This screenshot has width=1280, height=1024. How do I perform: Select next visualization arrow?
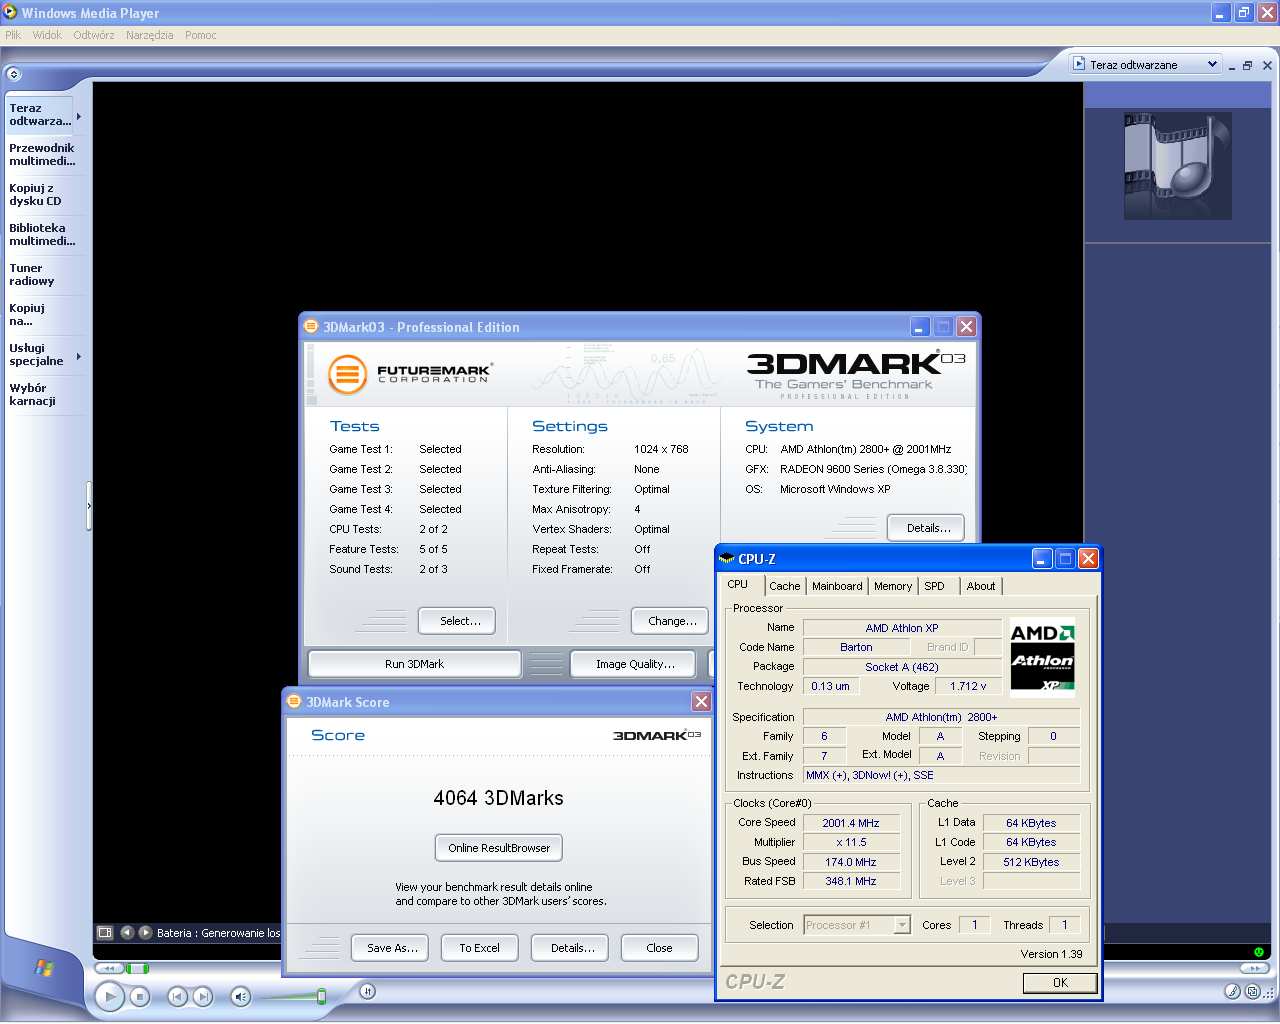[145, 932]
